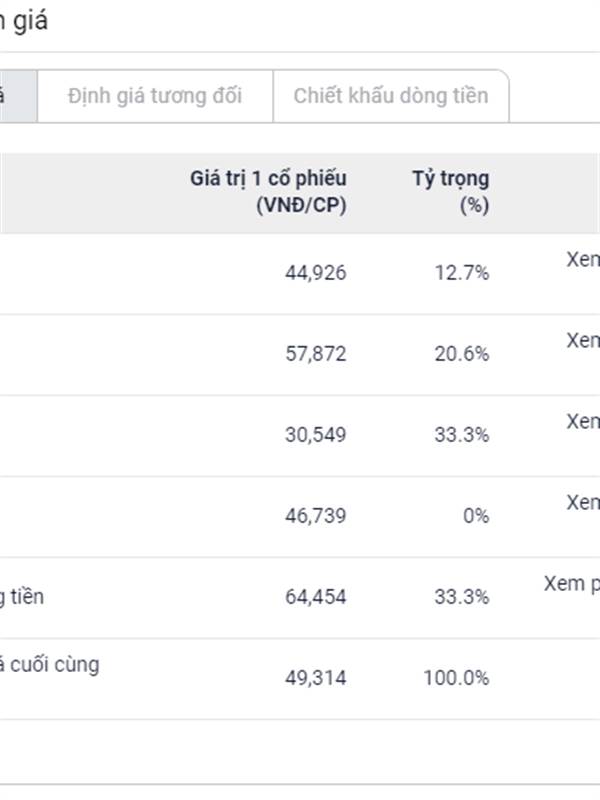Click the Xem link in the 57,872 row
Viewport: 600px width, 800px height.
coord(583,340)
